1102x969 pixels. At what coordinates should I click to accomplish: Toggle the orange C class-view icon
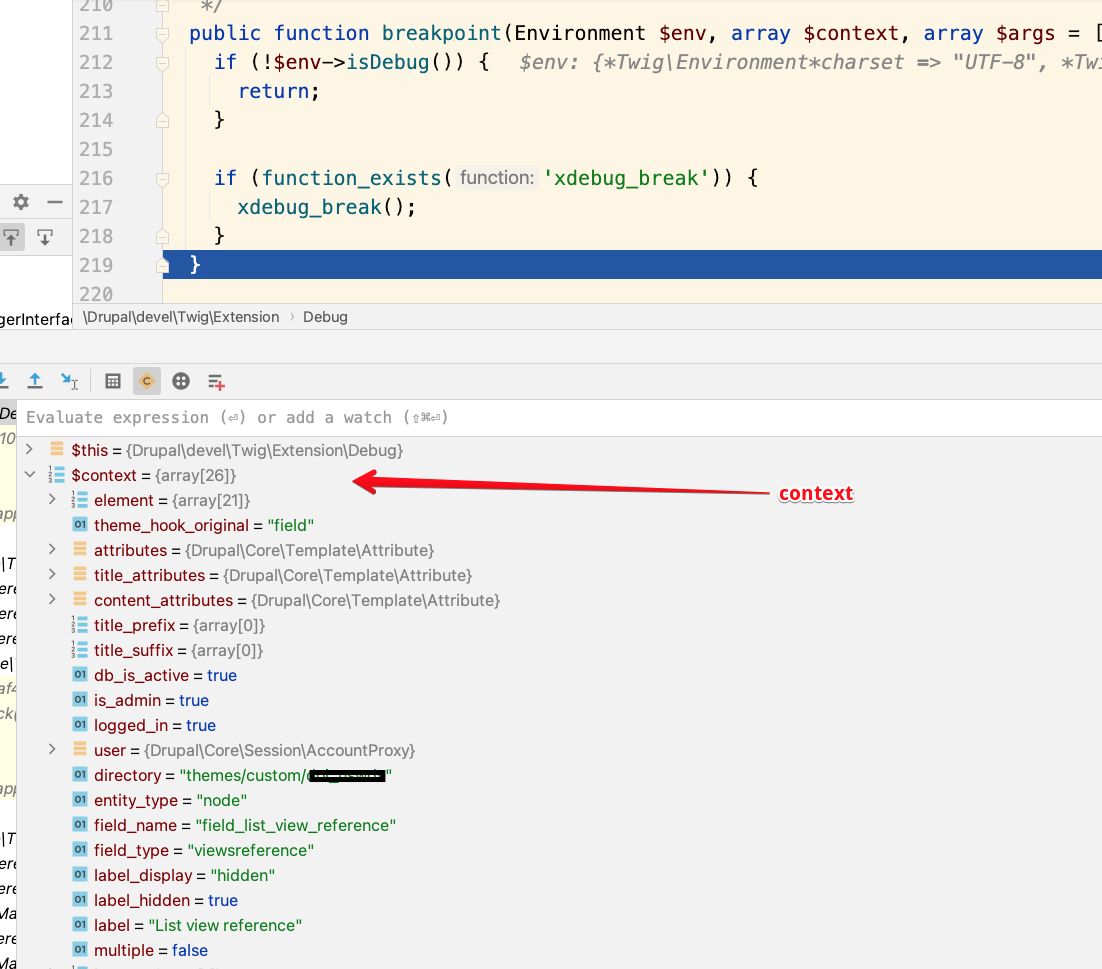click(x=147, y=381)
